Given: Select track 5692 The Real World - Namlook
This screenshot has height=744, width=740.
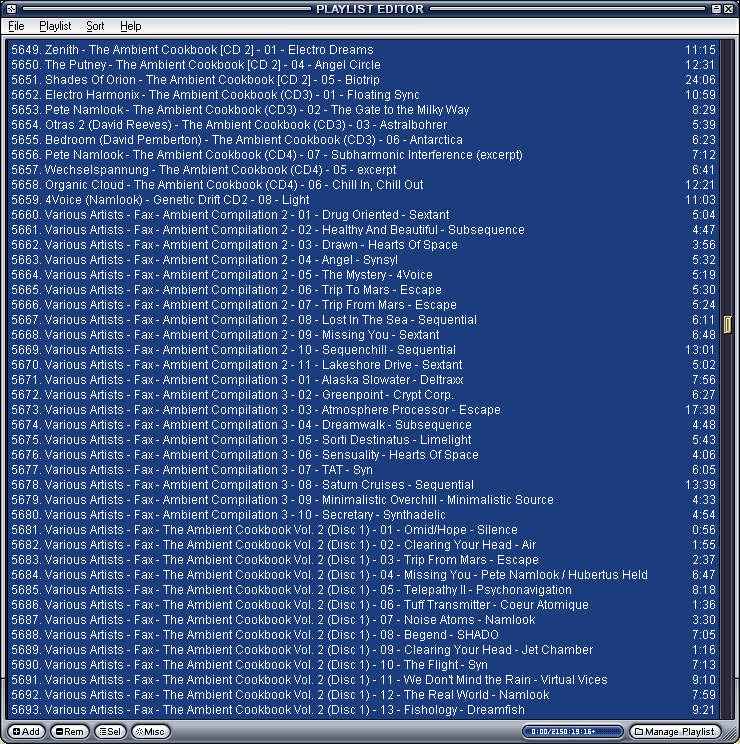Looking at the screenshot, I should 363,695.
